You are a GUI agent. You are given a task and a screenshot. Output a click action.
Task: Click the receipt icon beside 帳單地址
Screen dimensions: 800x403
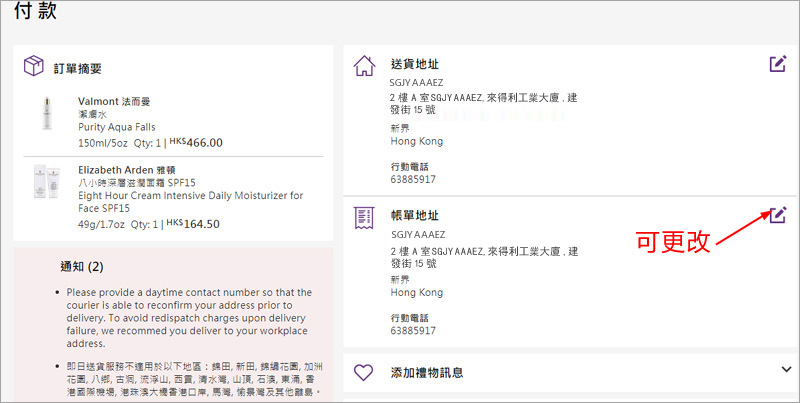[365, 217]
